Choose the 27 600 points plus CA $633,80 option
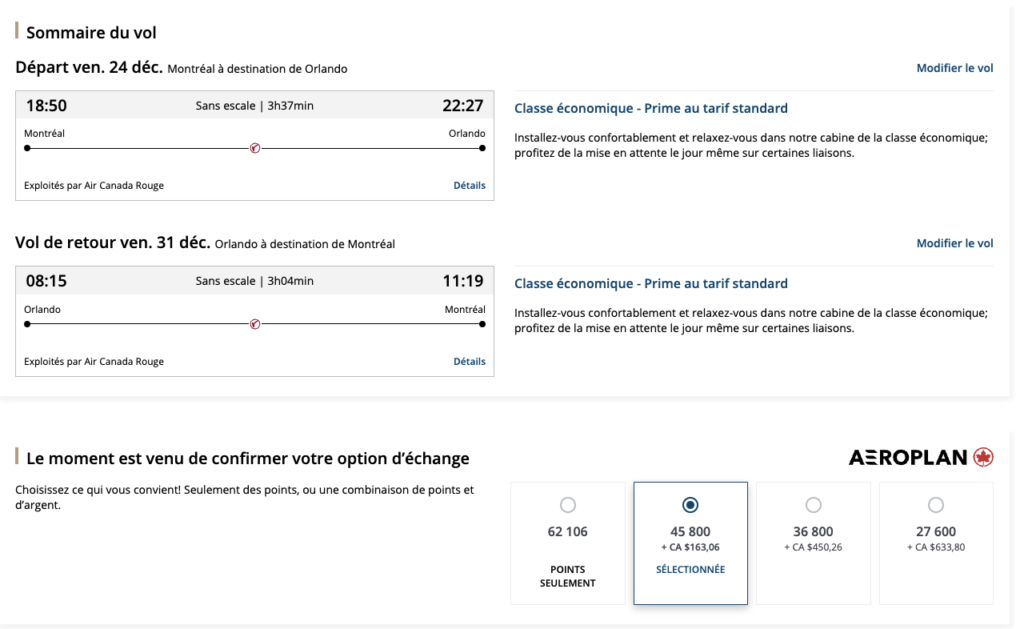 click(x=936, y=505)
